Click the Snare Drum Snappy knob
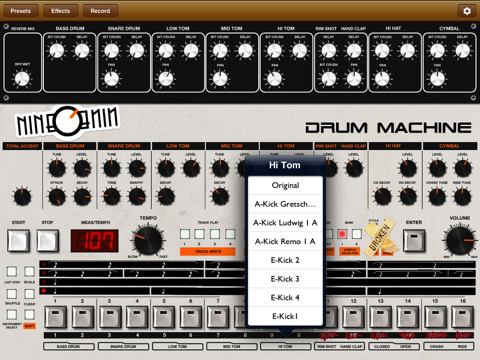 coord(137,197)
